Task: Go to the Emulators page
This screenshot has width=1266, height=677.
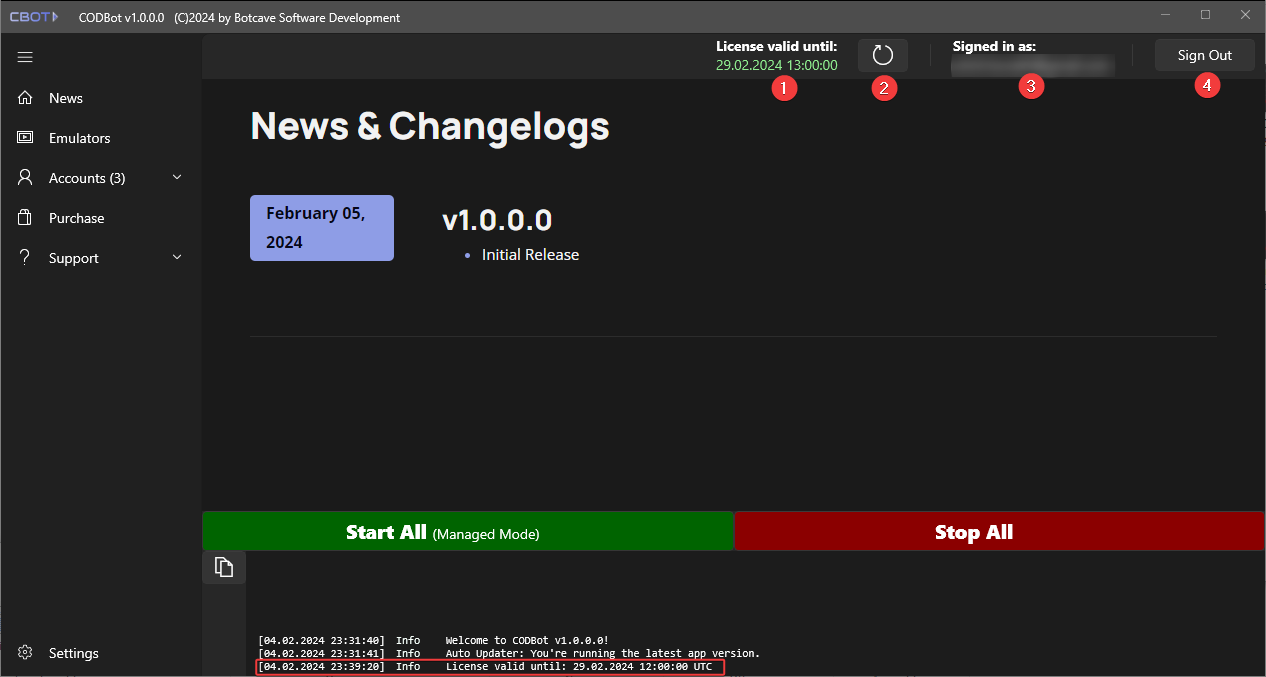Action: pyautogui.click(x=79, y=138)
